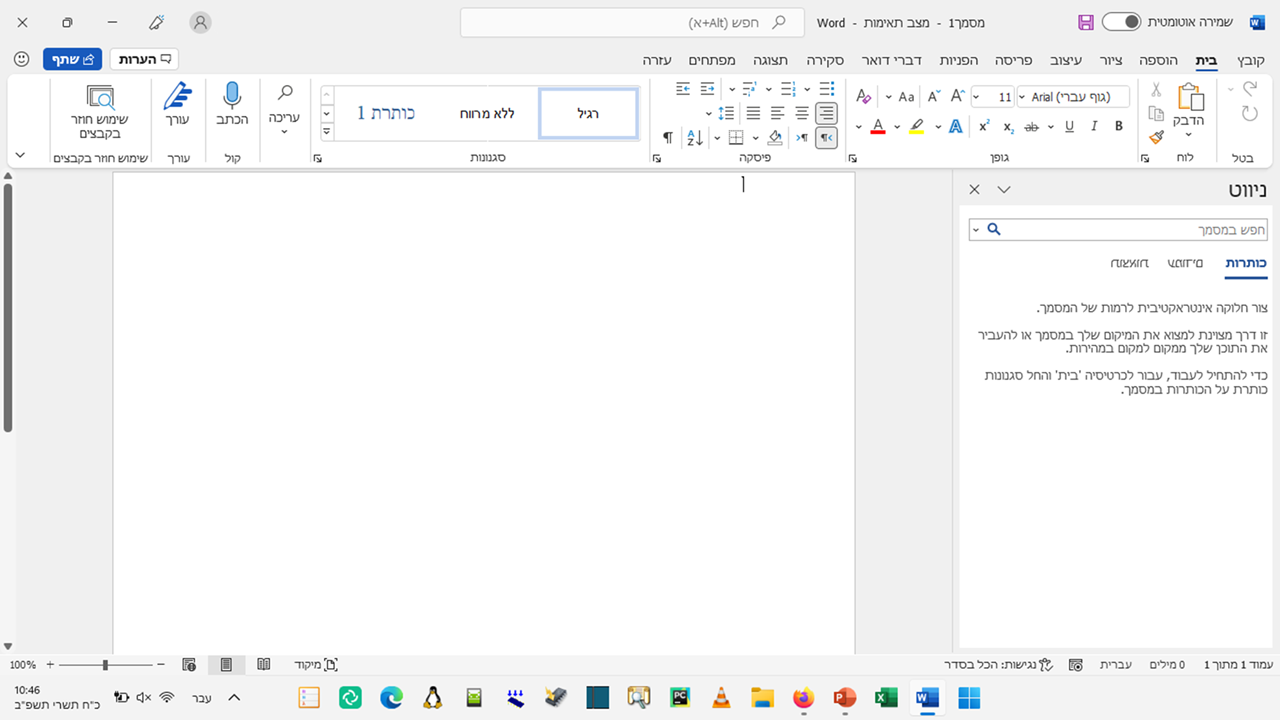The width and height of the screenshot is (1280, 720).
Task: Open Change Case (Aa) menu
Action: point(906,97)
